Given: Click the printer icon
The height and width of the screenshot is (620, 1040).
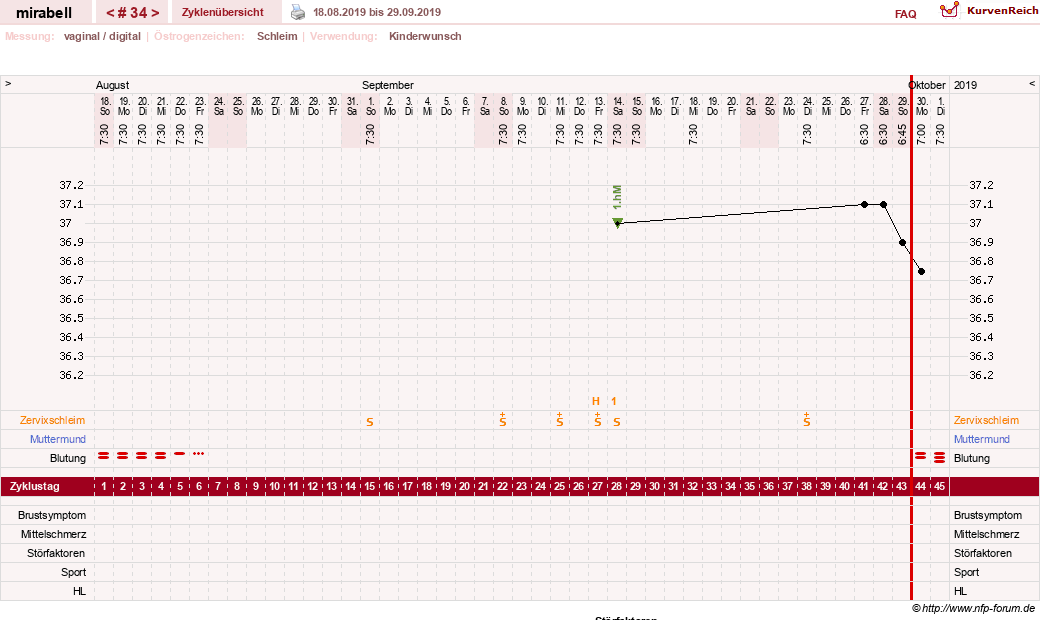Looking at the screenshot, I should (x=298, y=13).
